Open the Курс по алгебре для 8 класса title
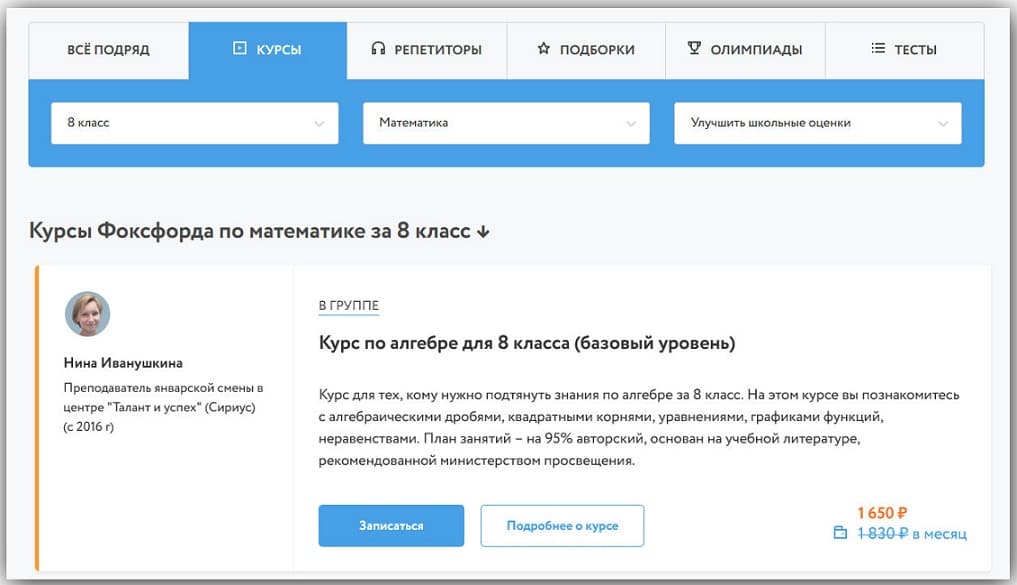 pos(527,343)
